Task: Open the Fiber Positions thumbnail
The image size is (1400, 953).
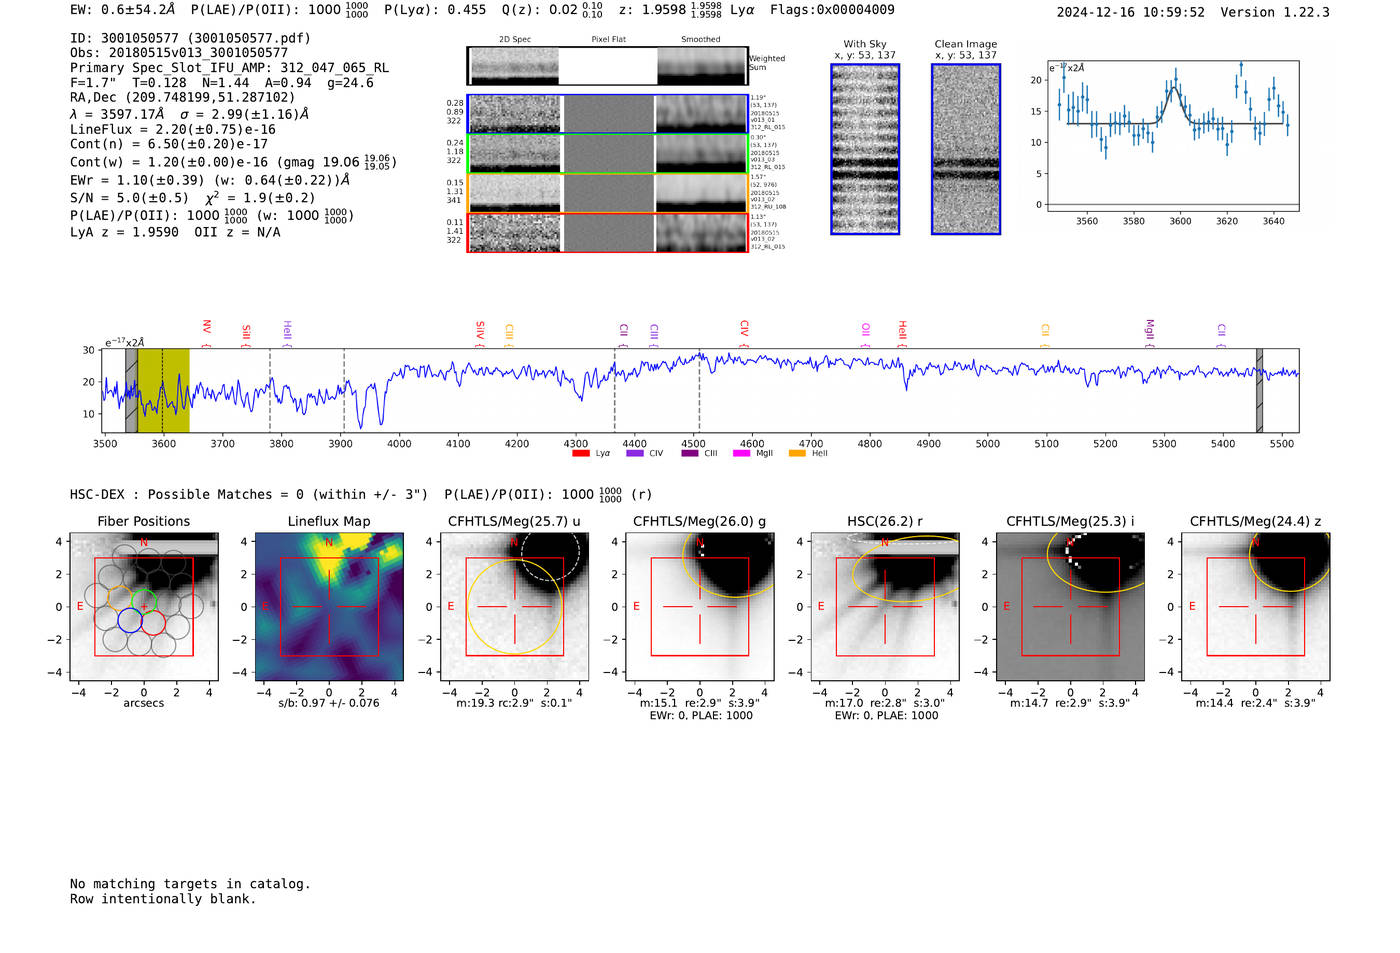Action: coord(144,606)
